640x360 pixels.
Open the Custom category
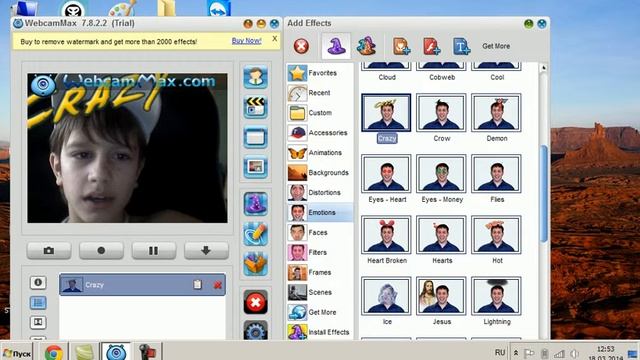click(x=320, y=113)
